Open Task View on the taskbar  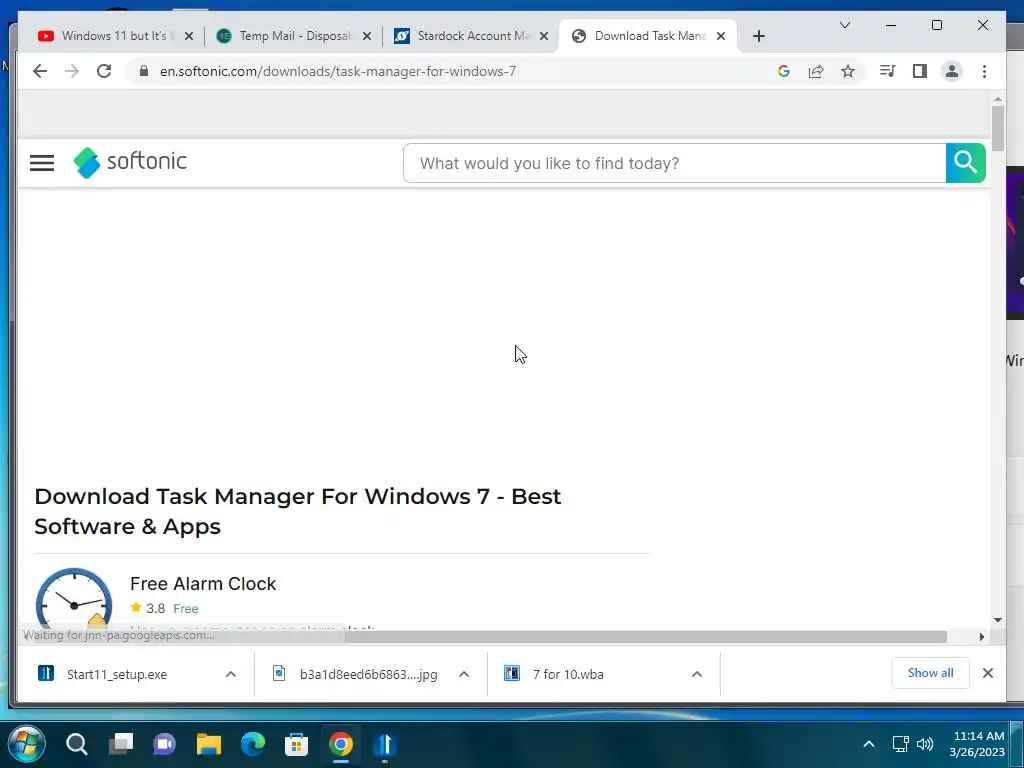121,744
